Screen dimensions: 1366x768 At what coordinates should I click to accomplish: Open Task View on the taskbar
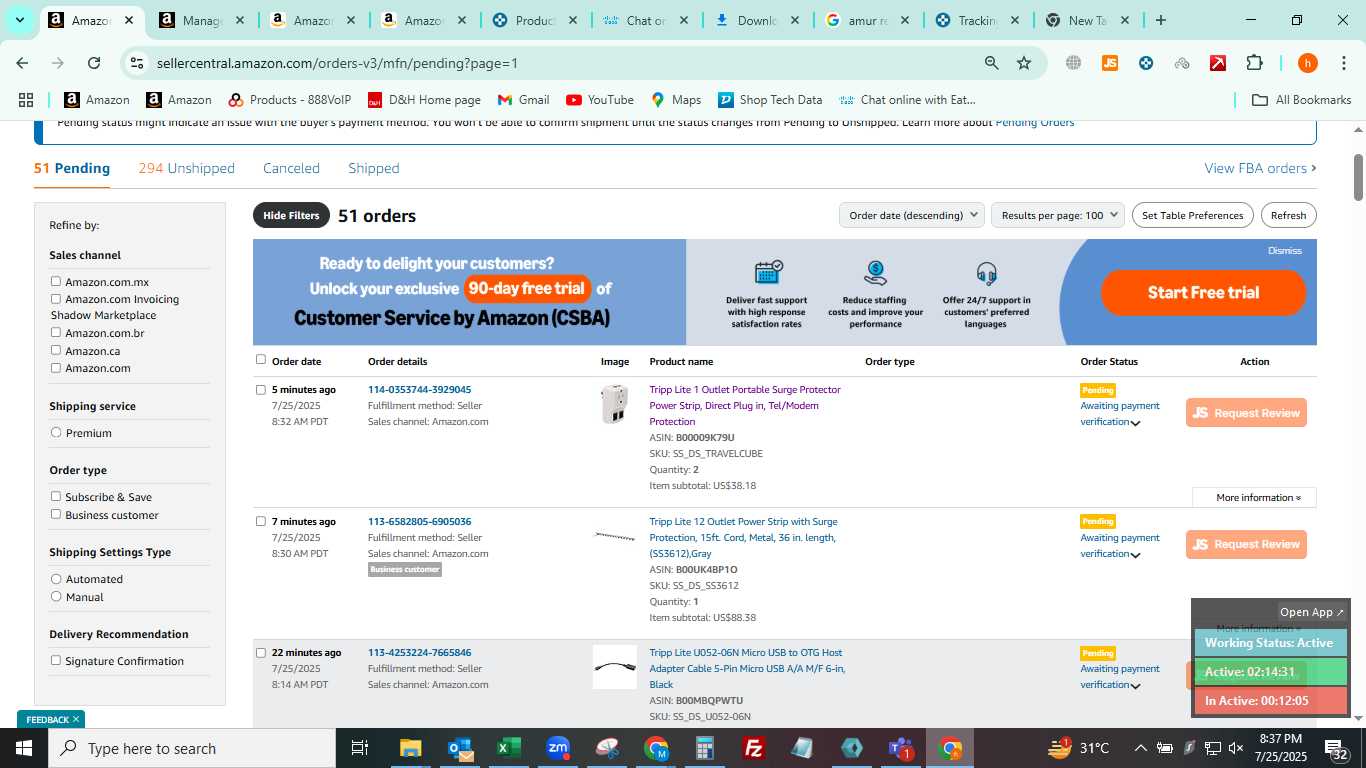pos(360,748)
